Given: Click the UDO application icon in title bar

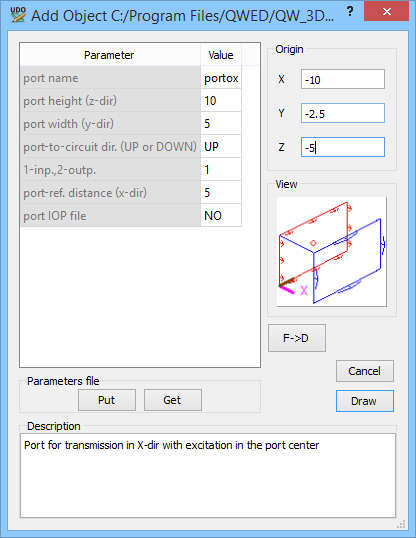Looking at the screenshot, I should (x=18, y=15).
